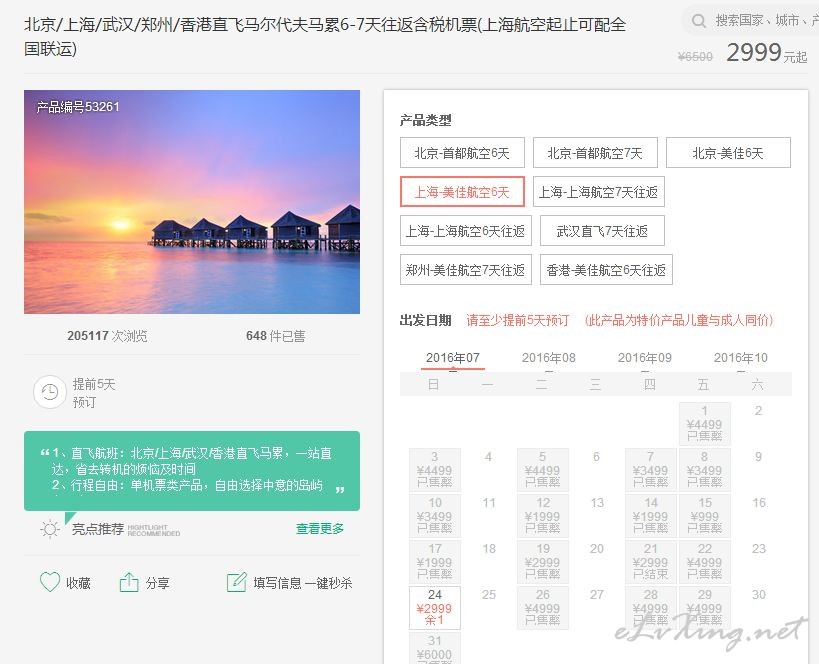This screenshot has width=819, height=664.
Task: Click the green highlights quote box
Action: [x=192, y=471]
